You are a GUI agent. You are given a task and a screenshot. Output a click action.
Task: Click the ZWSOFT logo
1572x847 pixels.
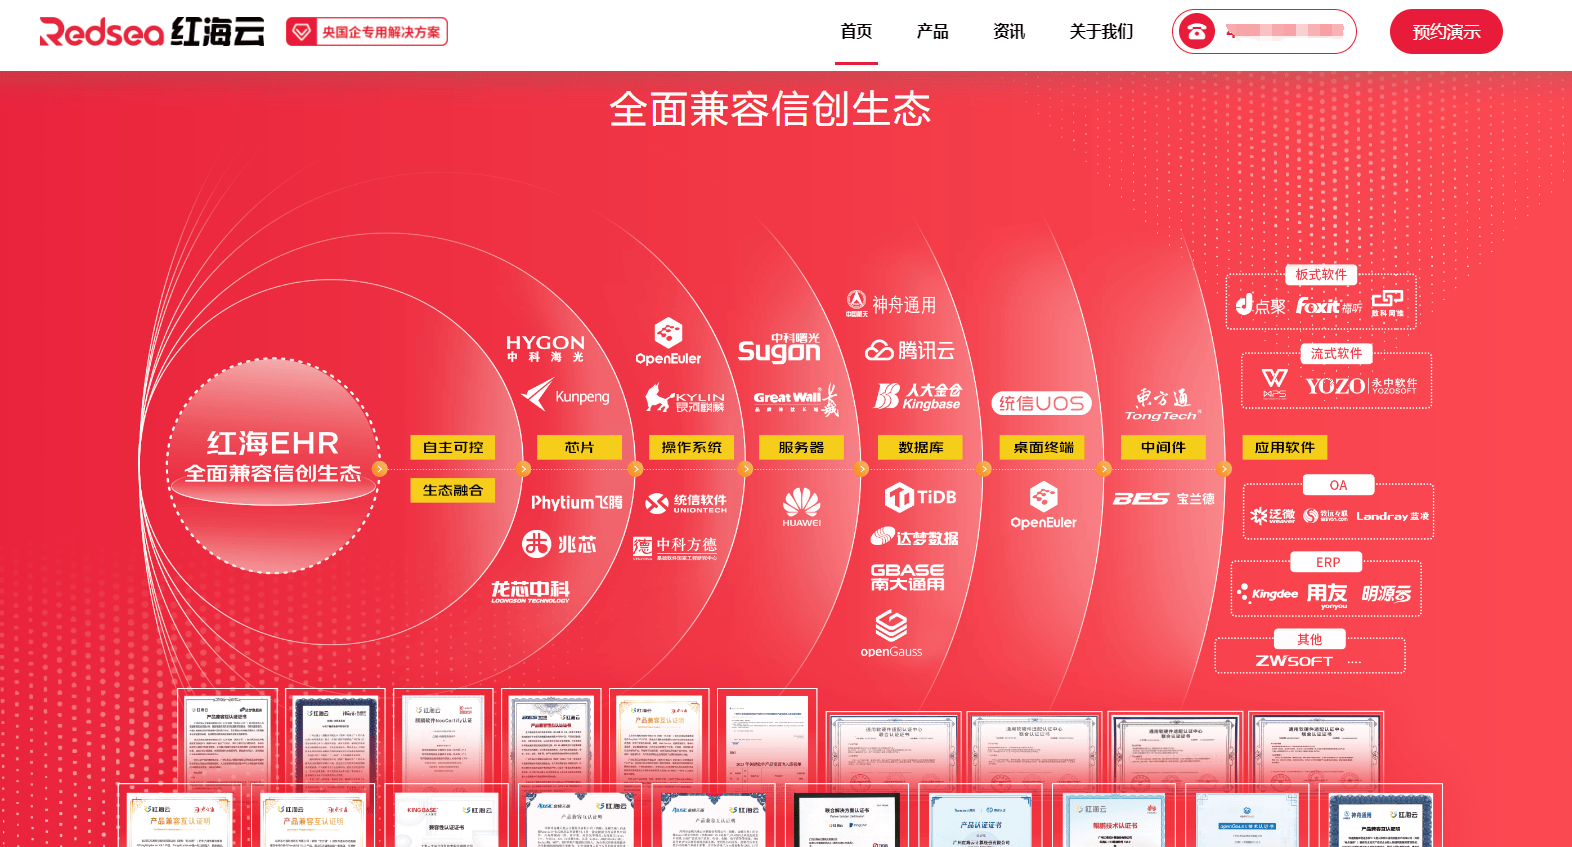[x=1294, y=661]
